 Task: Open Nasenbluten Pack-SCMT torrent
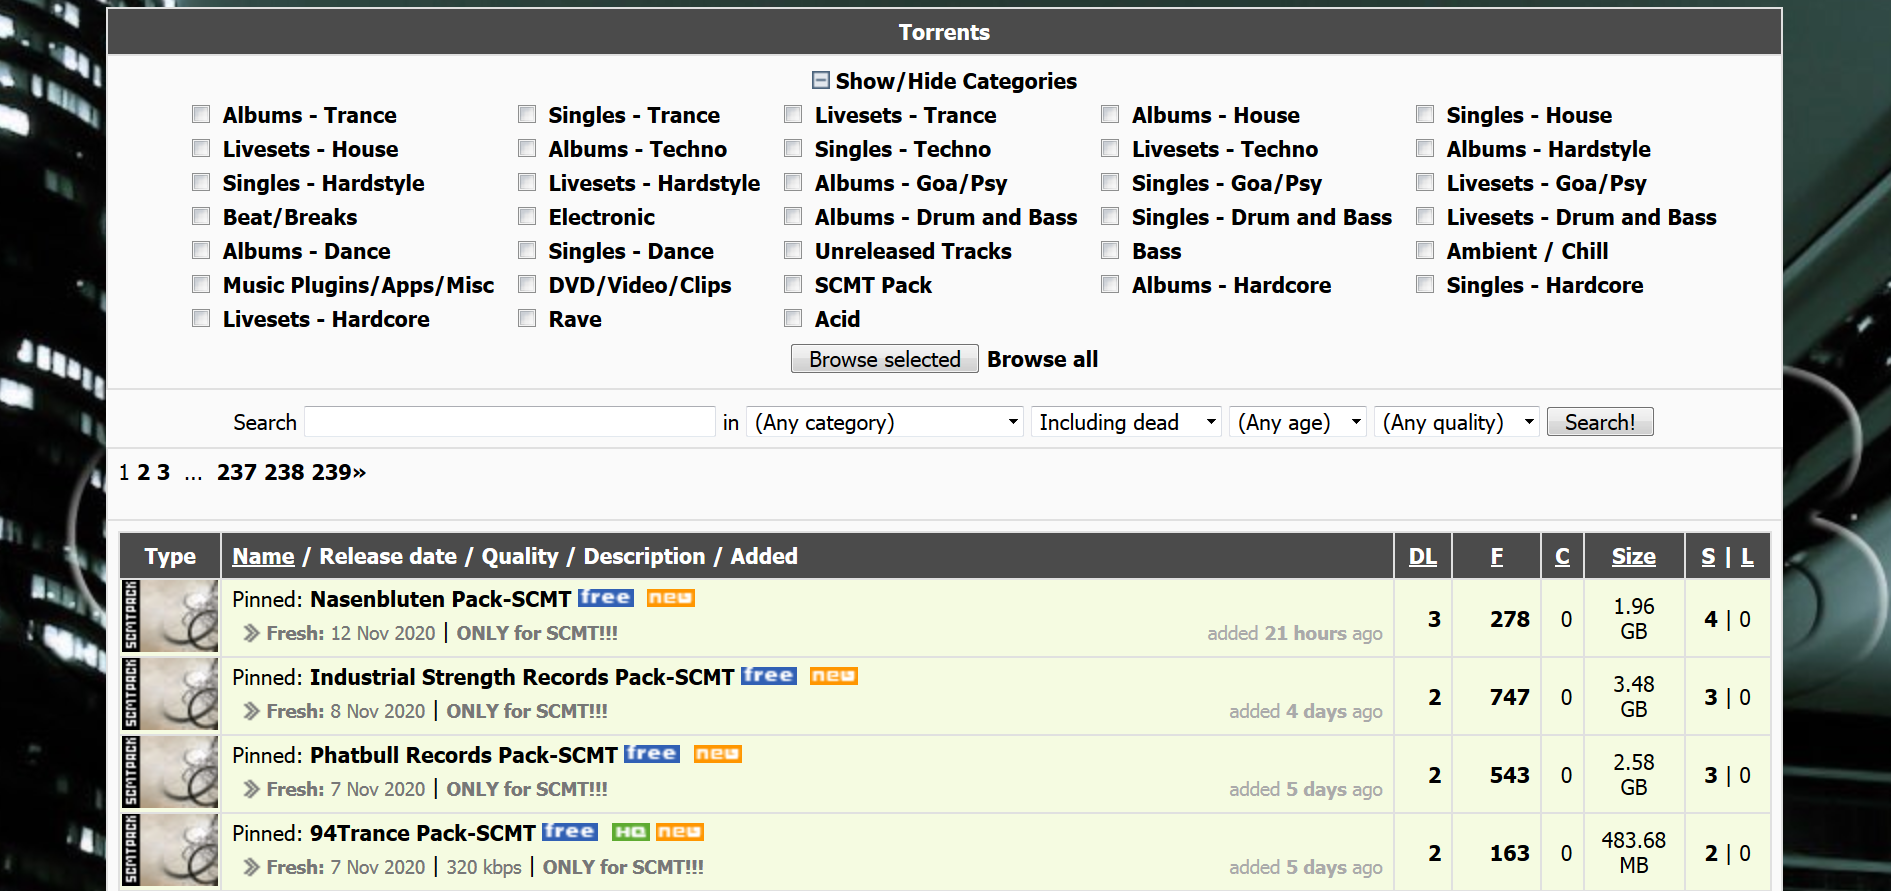tap(440, 599)
